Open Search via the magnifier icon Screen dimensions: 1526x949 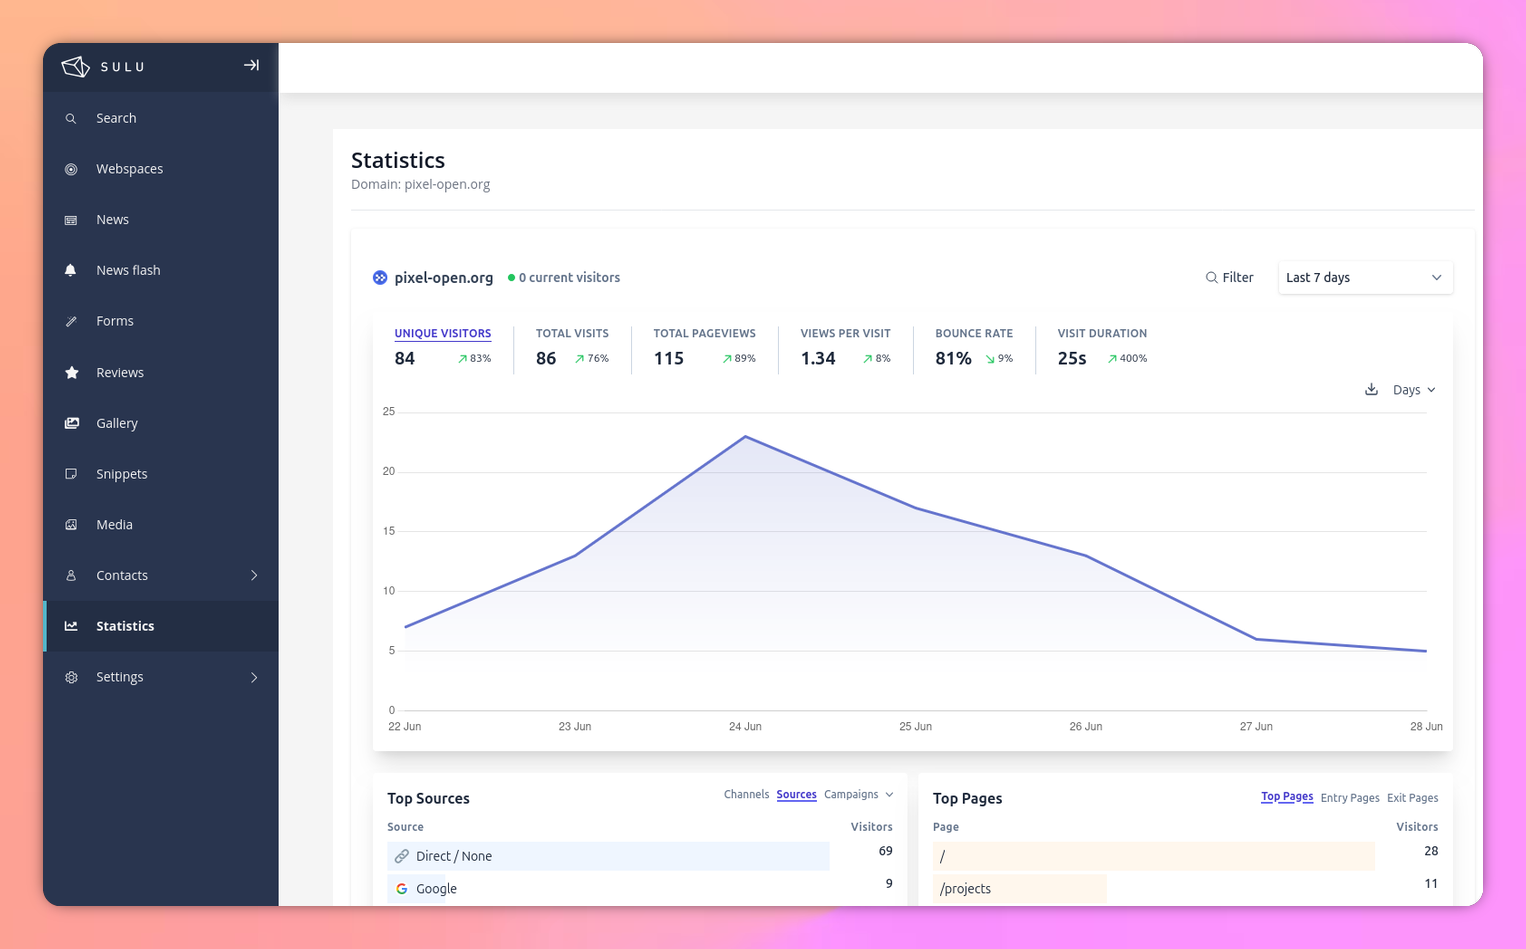coord(71,119)
